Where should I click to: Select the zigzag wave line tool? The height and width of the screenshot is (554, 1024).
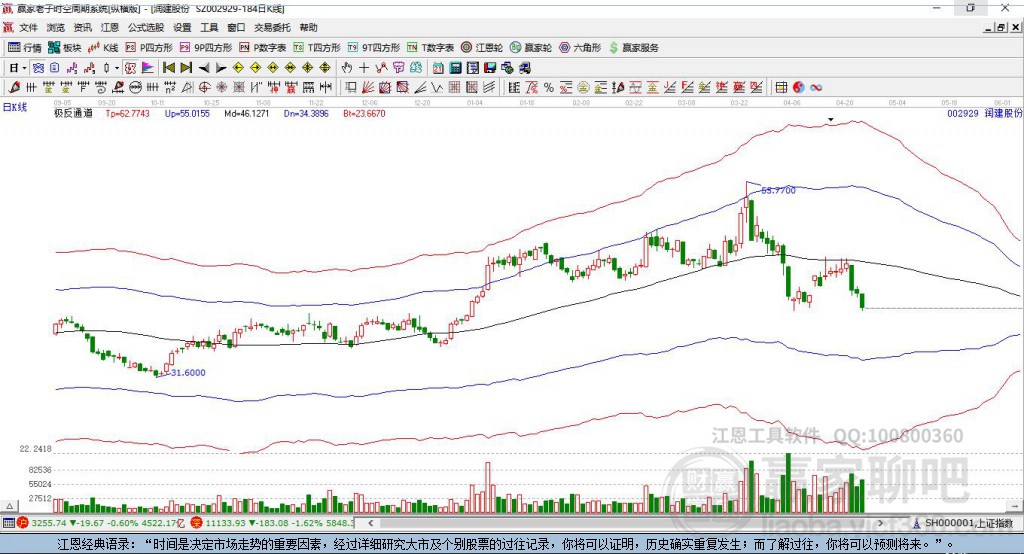click(x=437, y=88)
